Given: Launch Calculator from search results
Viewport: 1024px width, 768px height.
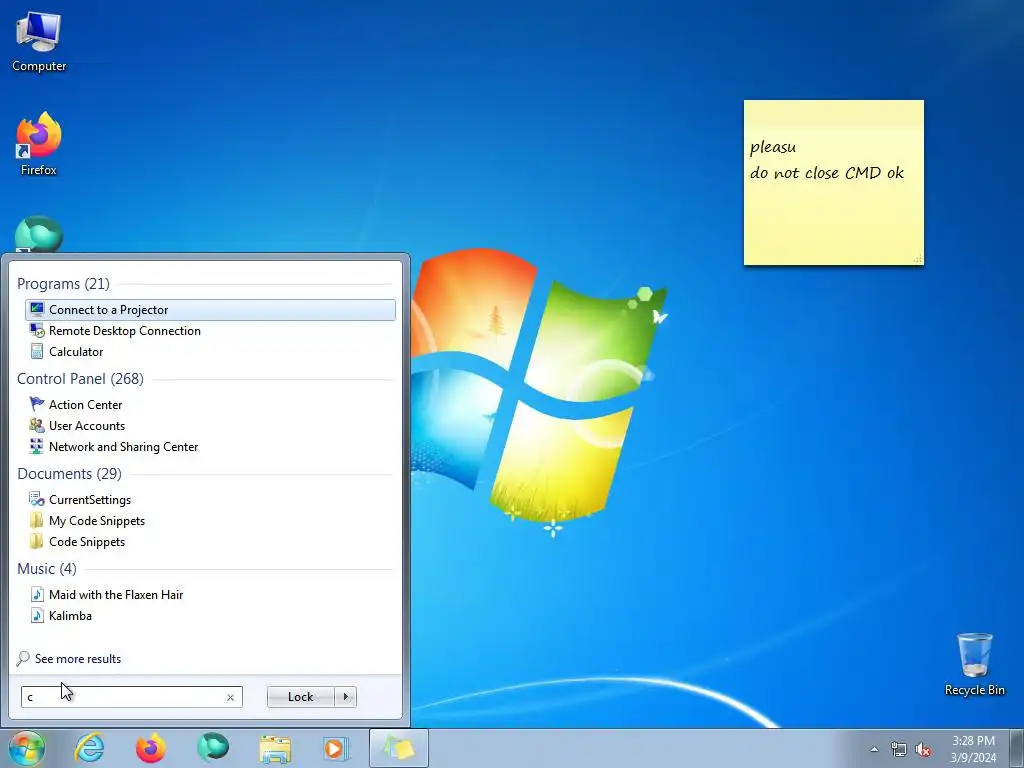Looking at the screenshot, I should (x=210, y=351).
